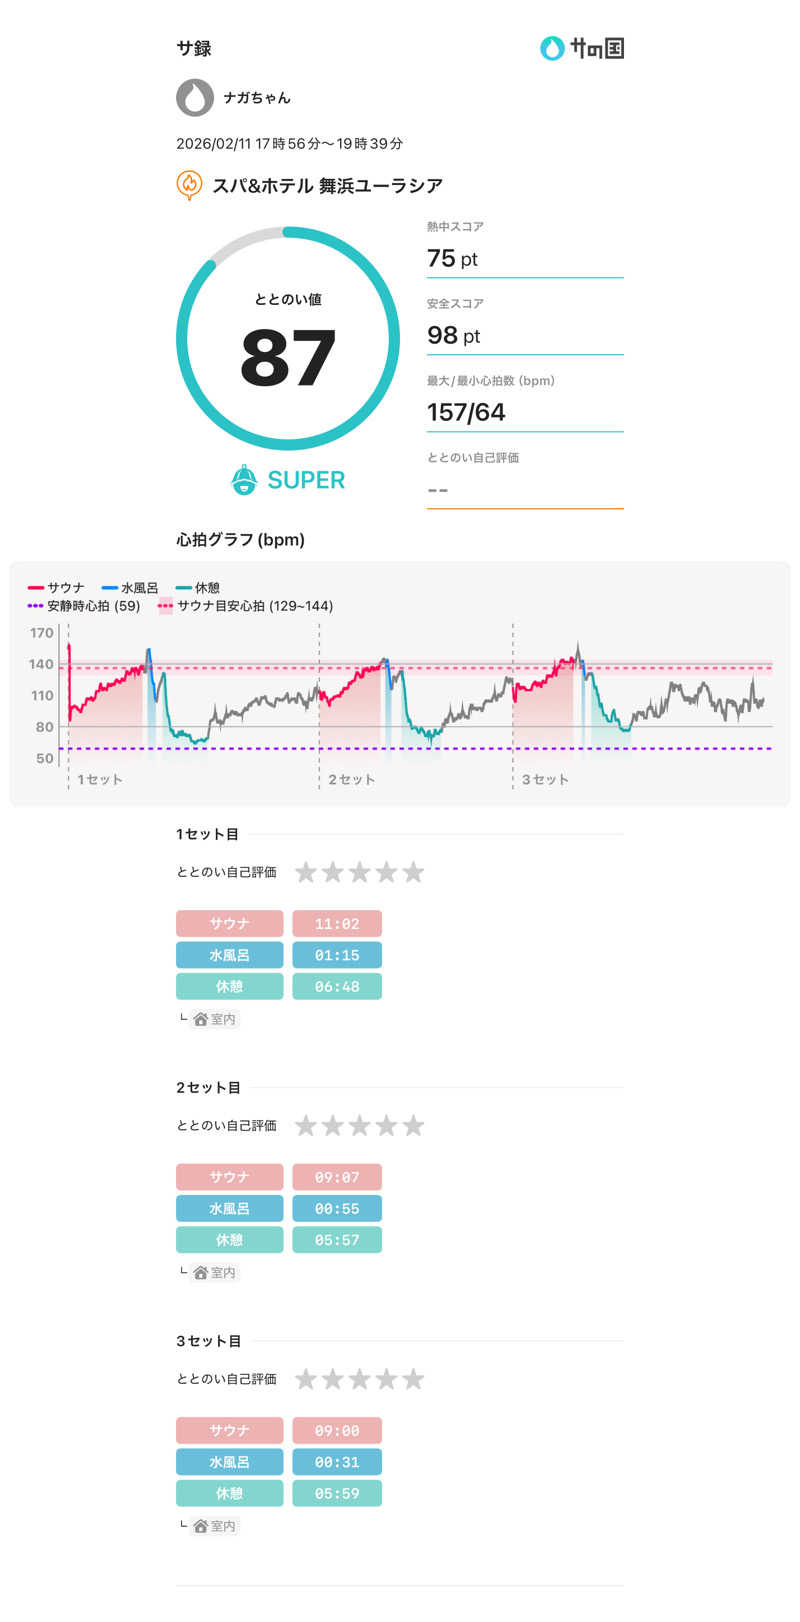Click the ととのい値 87 circular gauge

point(288,338)
